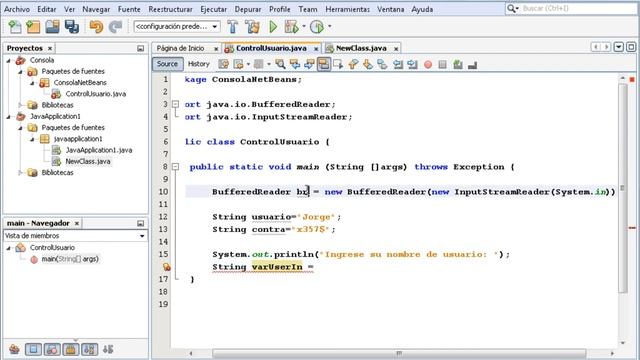Click the New Project toolbar icon
The height and width of the screenshot is (360, 640).
pyautogui.click(x=33, y=27)
